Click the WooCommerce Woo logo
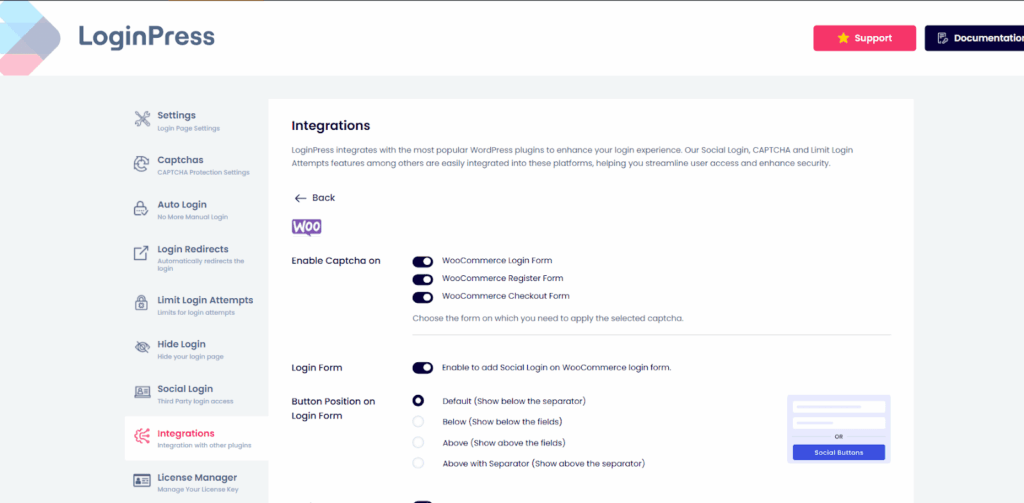1024x503 pixels. pos(306,227)
